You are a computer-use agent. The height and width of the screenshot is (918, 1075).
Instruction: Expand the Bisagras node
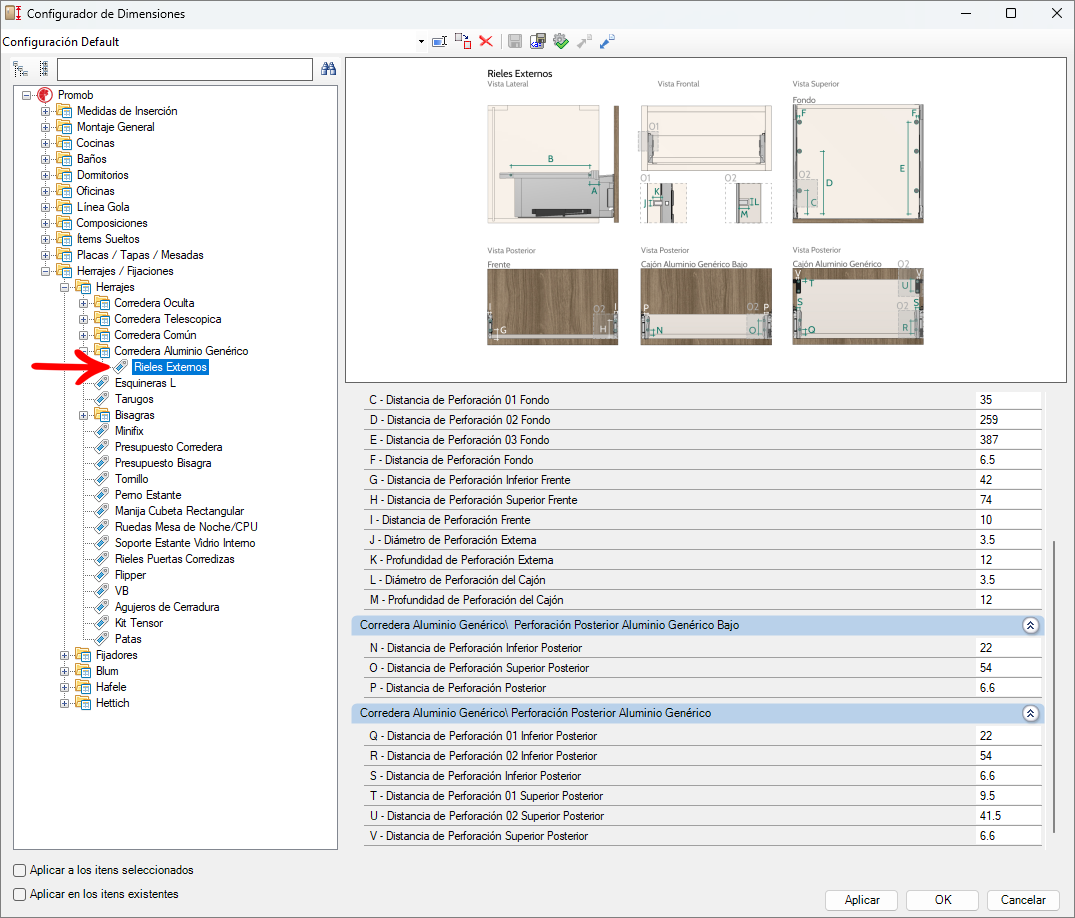point(84,415)
